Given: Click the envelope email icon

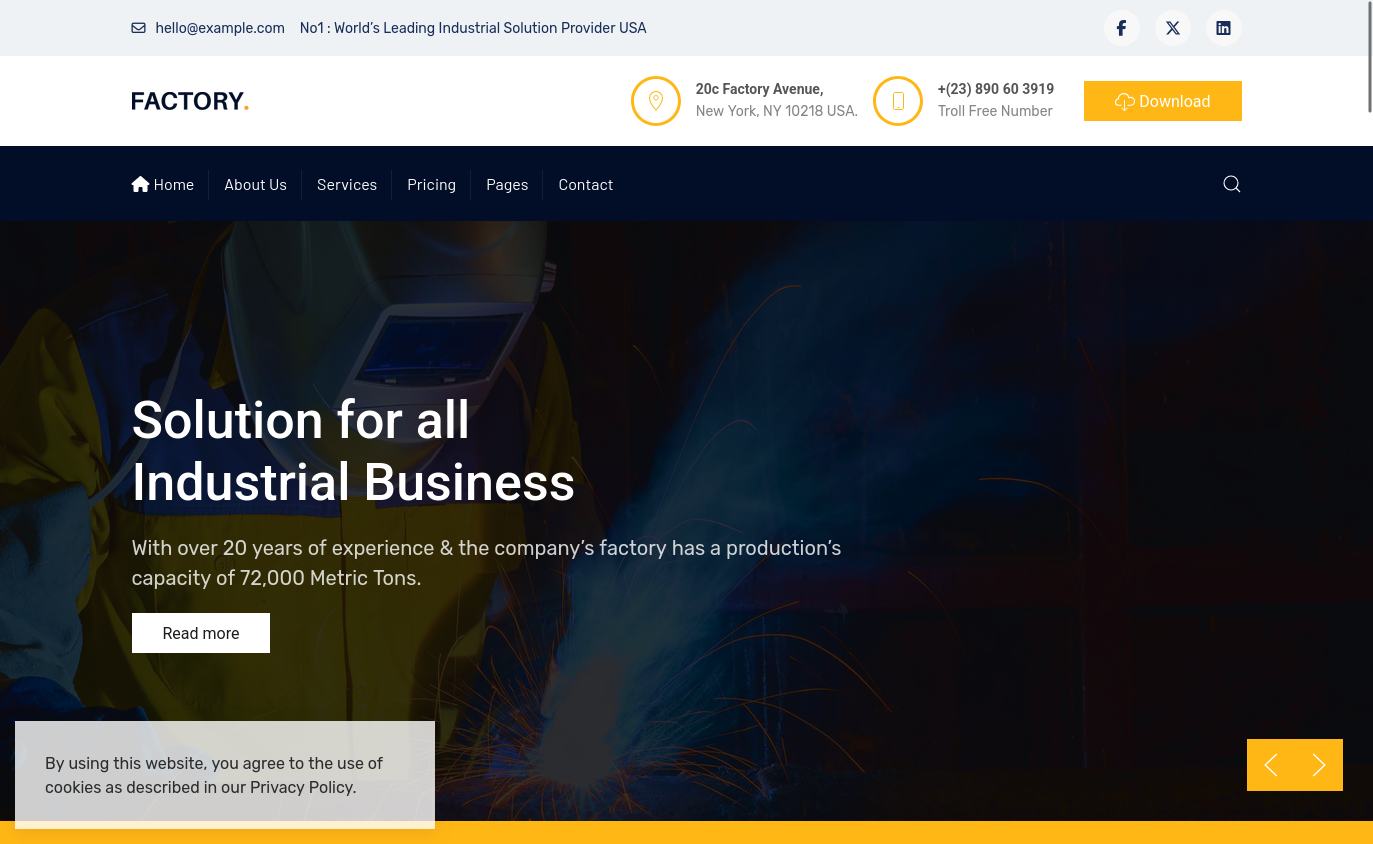Looking at the screenshot, I should pos(138,28).
